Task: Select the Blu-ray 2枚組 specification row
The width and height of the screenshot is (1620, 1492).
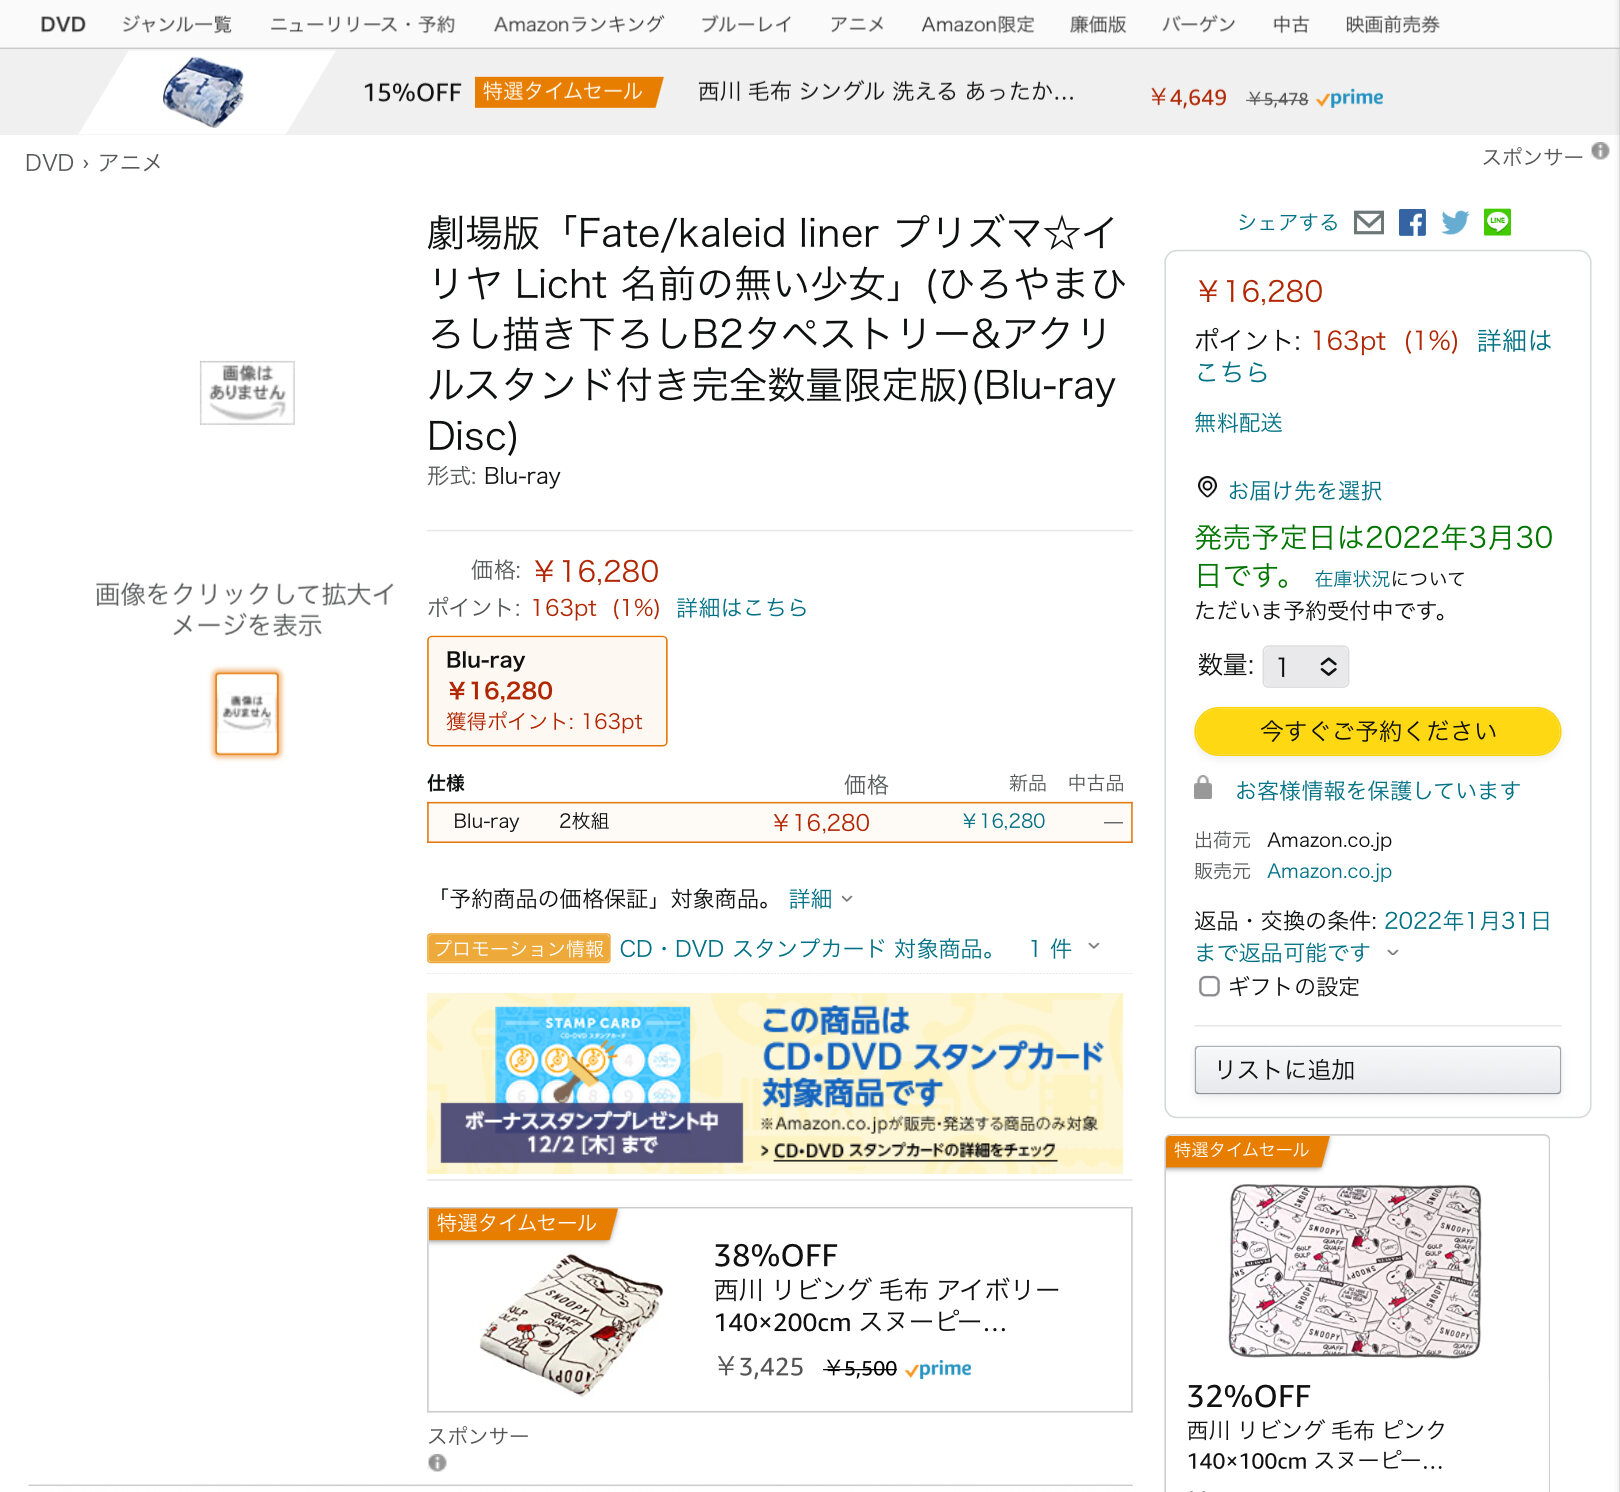Action: (x=780, y=822)
